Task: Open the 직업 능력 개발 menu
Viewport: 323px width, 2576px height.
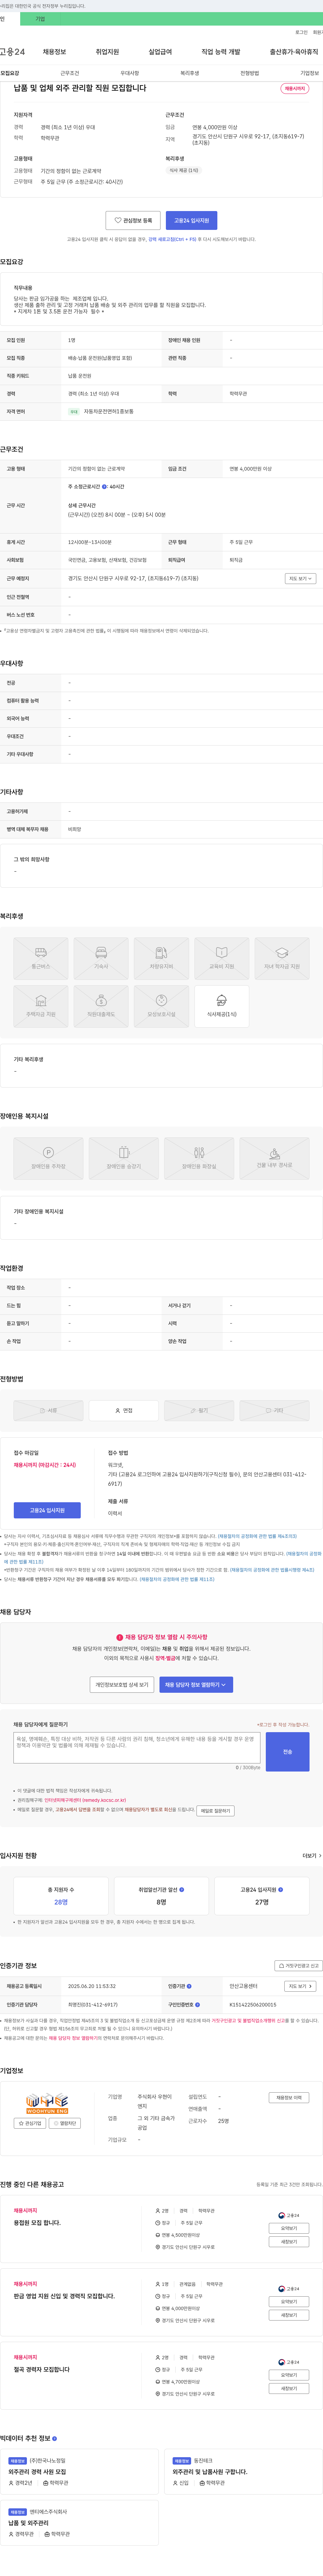Action: coord(221,52)
